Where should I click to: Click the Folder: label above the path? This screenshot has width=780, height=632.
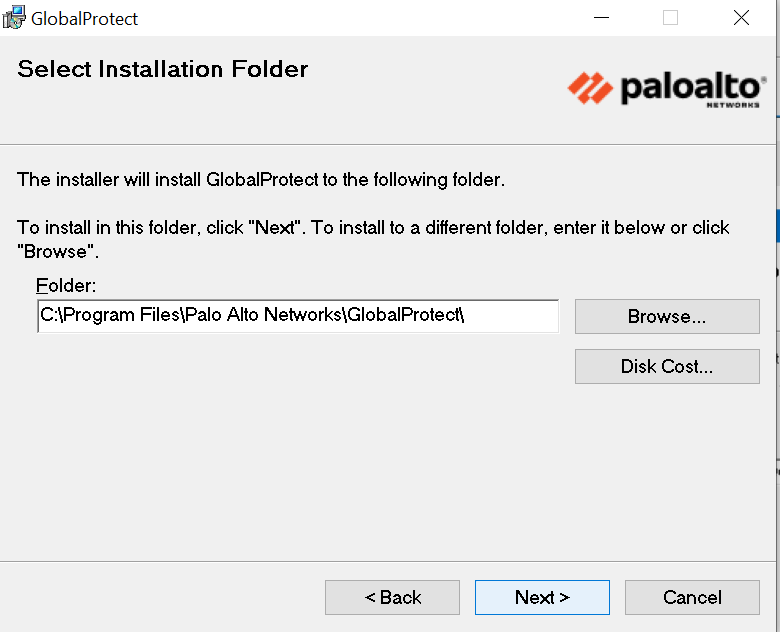pyautogui.click(x=64, y=285)
